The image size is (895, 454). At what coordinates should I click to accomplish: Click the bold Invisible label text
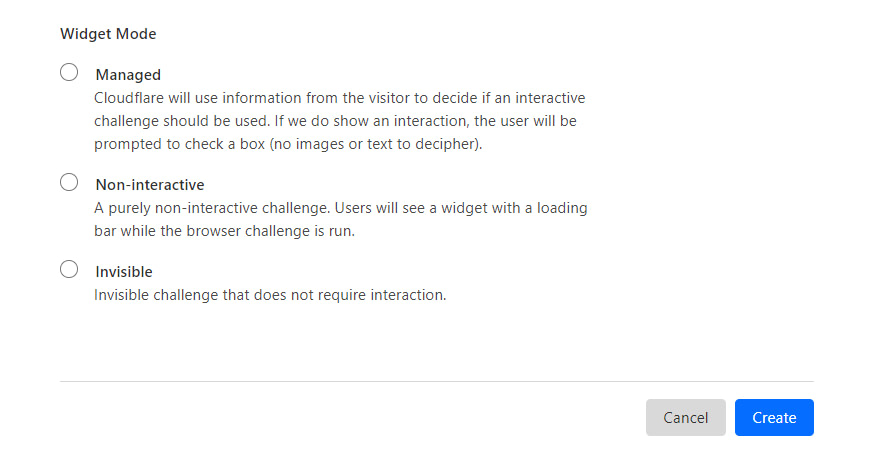pyautogui.click(x=124, y=272)
